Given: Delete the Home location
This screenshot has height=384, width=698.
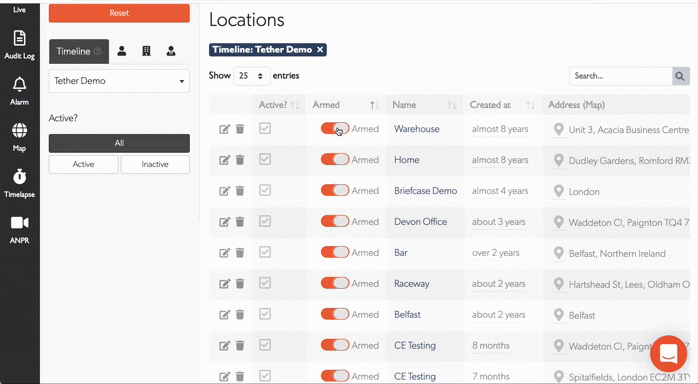Looking at the screenshot, I should point(240,160).
